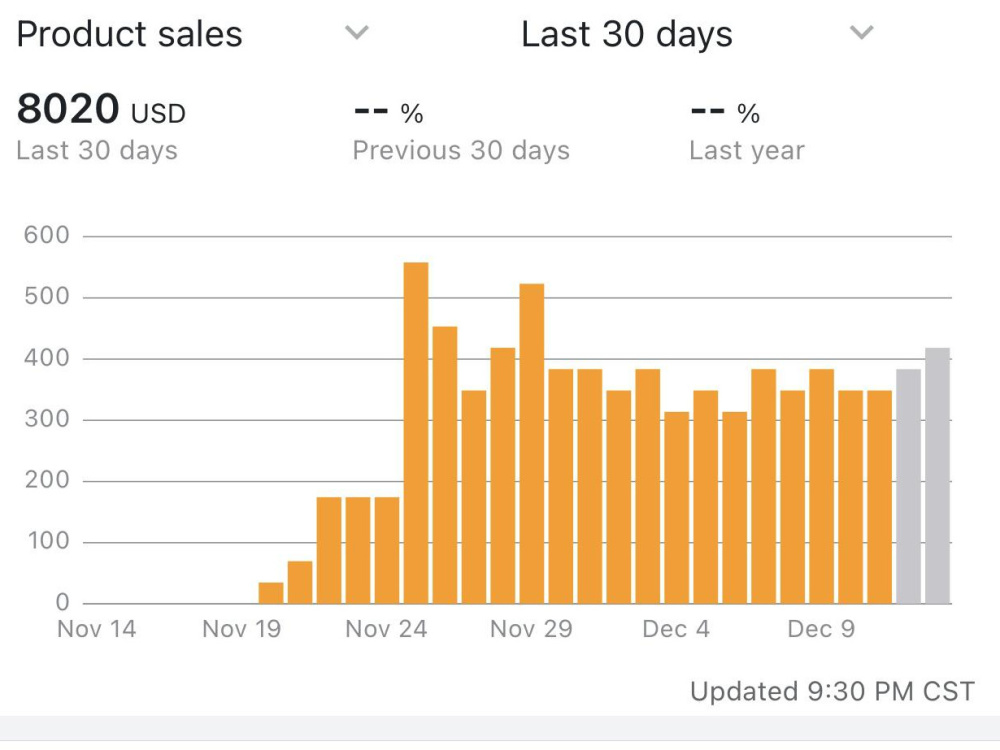
Task: Tap the 600 y-axis label
Action: (47, 235)
